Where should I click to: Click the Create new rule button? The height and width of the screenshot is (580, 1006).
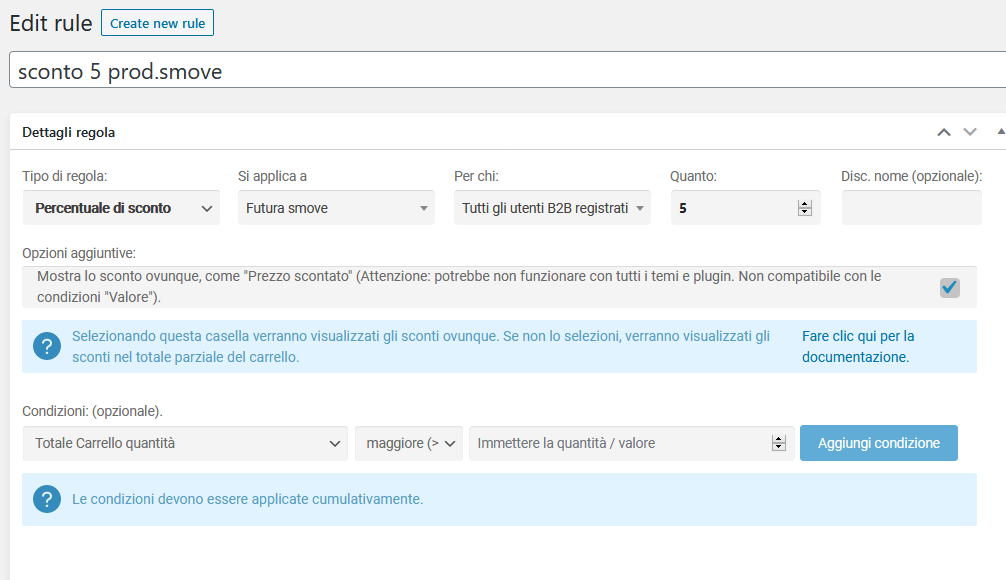tap(157, 23)
